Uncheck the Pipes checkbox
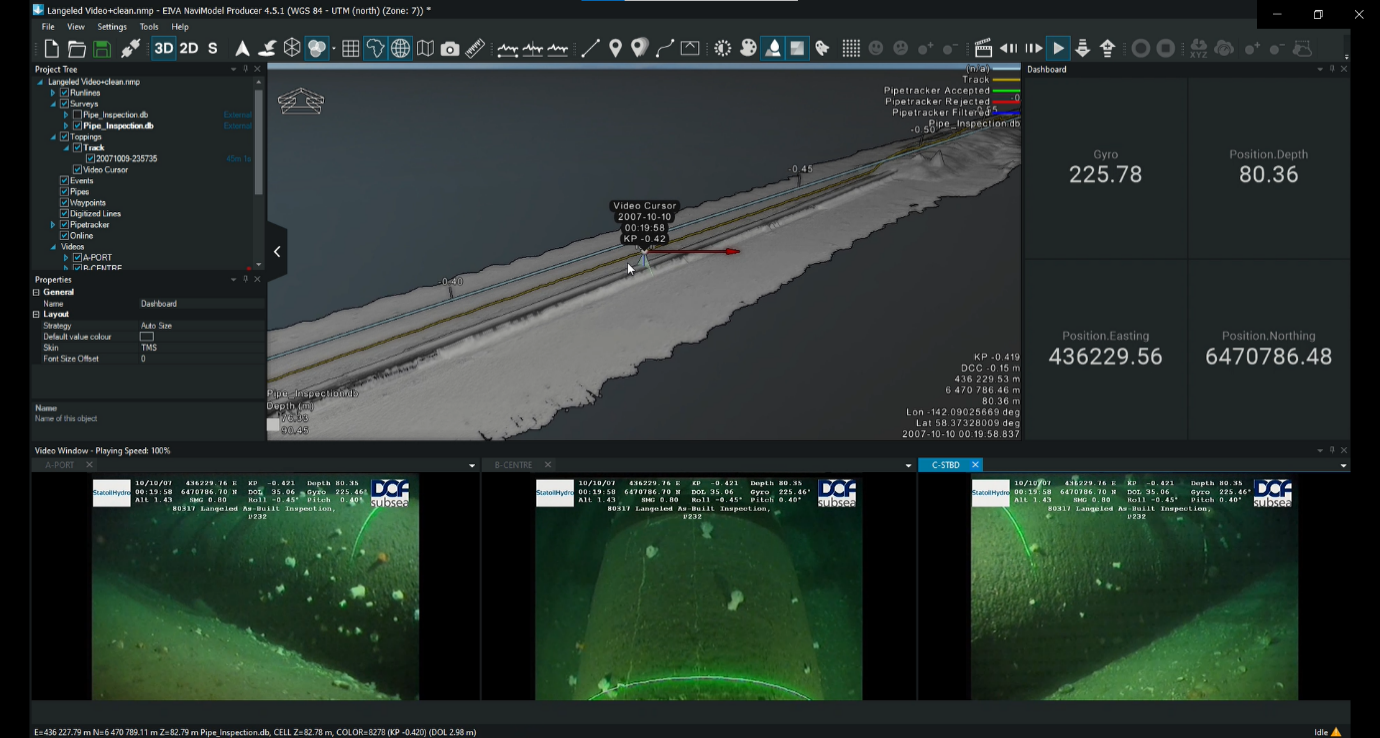The height and width of the screenshot is (738, 1380). (65, 192)
